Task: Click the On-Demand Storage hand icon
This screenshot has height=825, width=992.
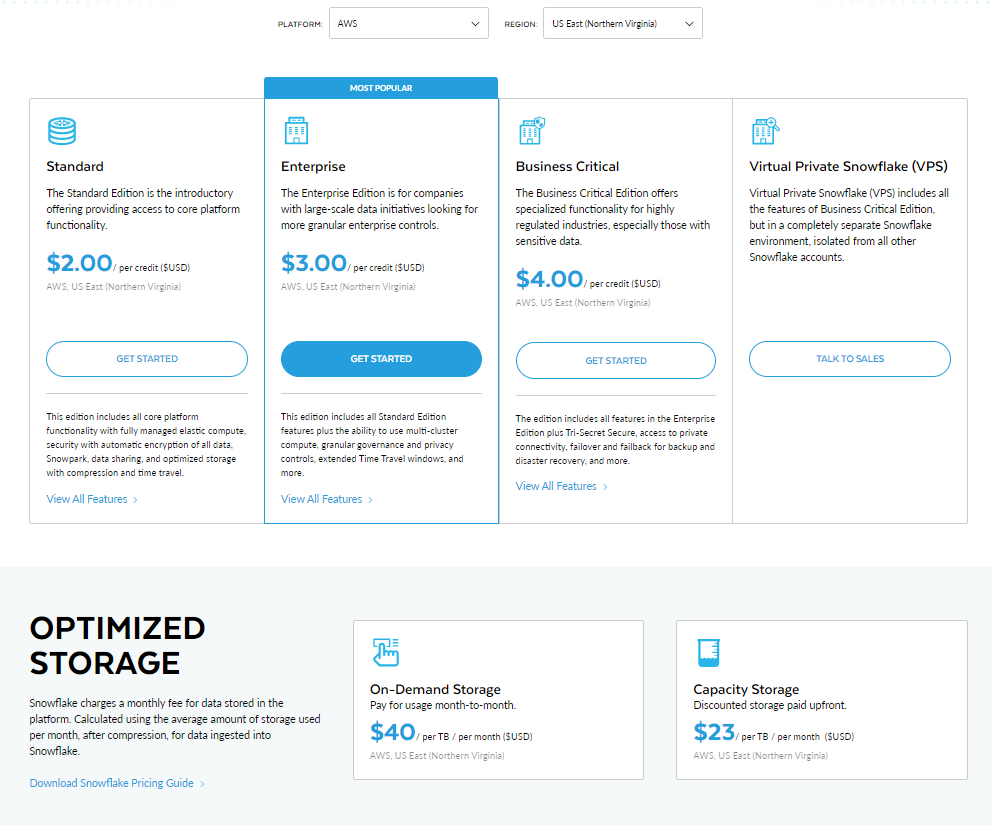Action: coord(386,650)
